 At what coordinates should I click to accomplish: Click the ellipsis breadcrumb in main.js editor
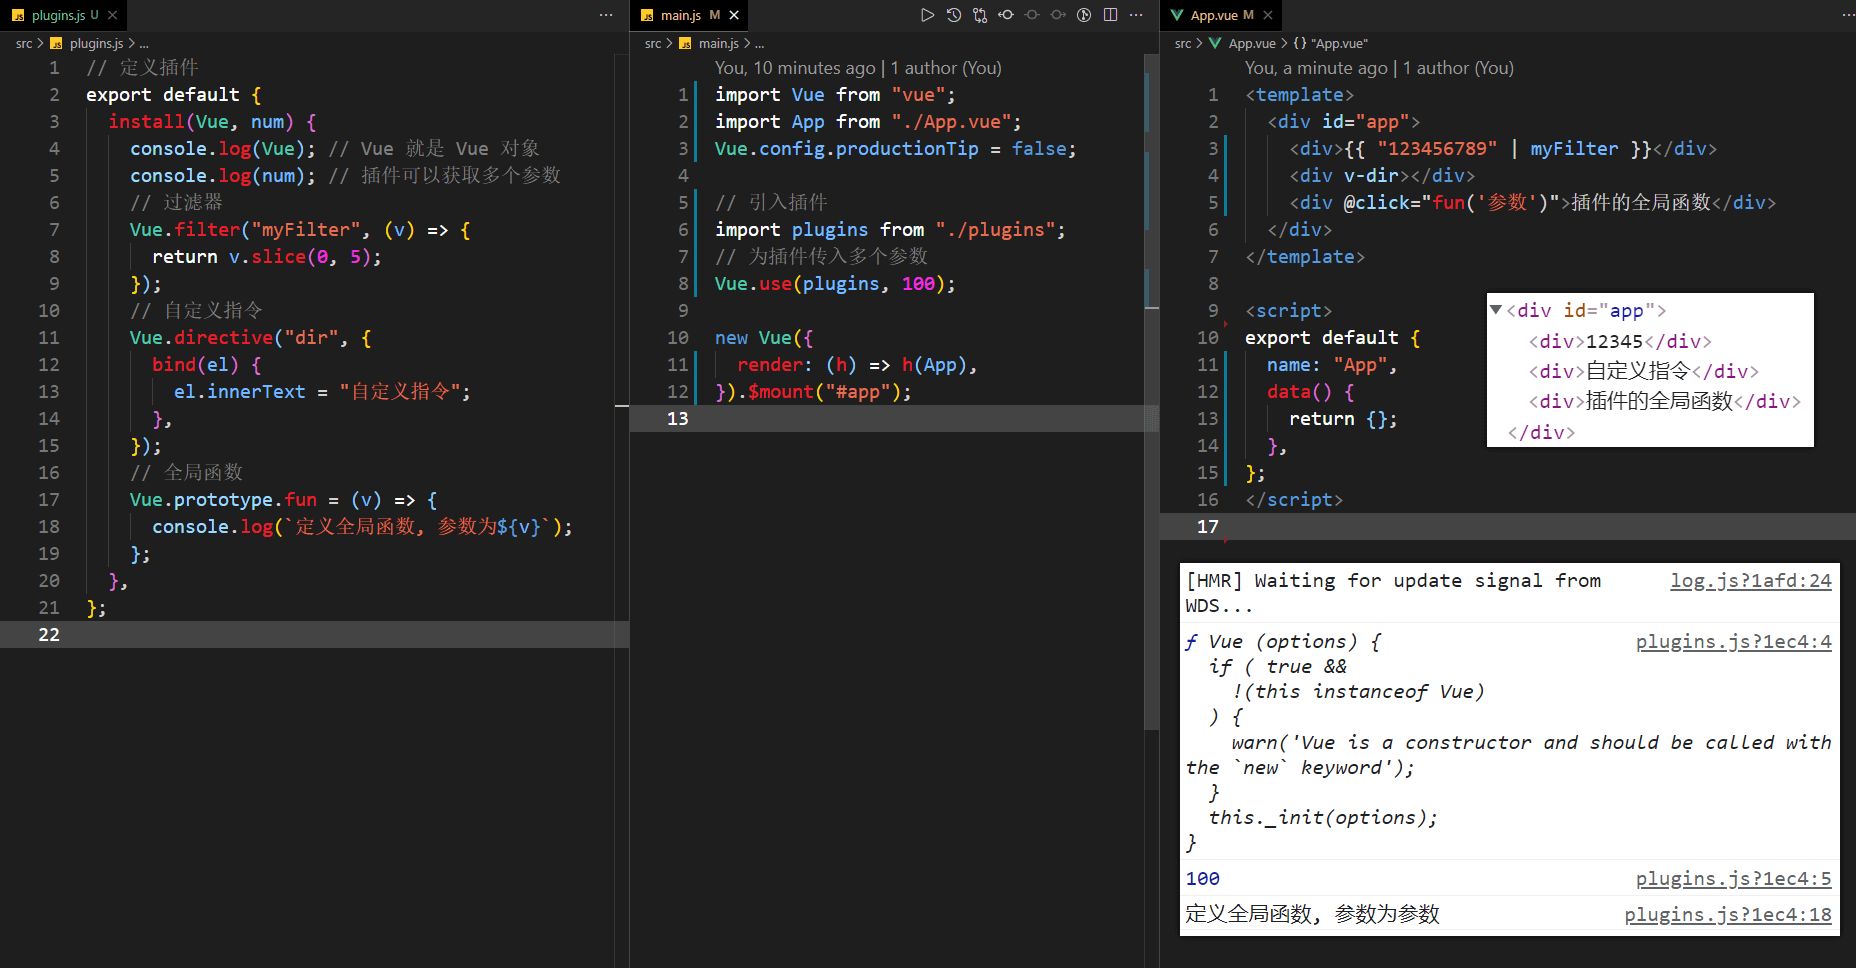[x=760, y=43]
